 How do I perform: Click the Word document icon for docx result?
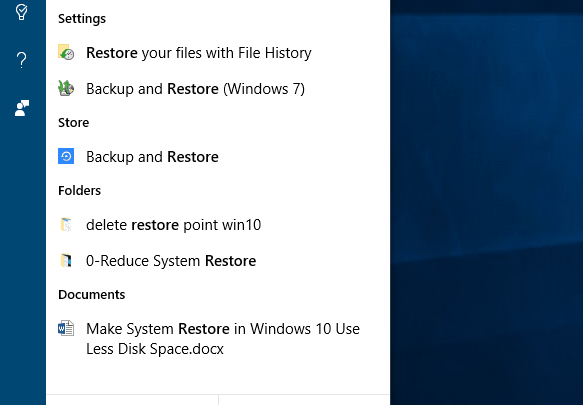pyautogui.click(x=66, y=328)
